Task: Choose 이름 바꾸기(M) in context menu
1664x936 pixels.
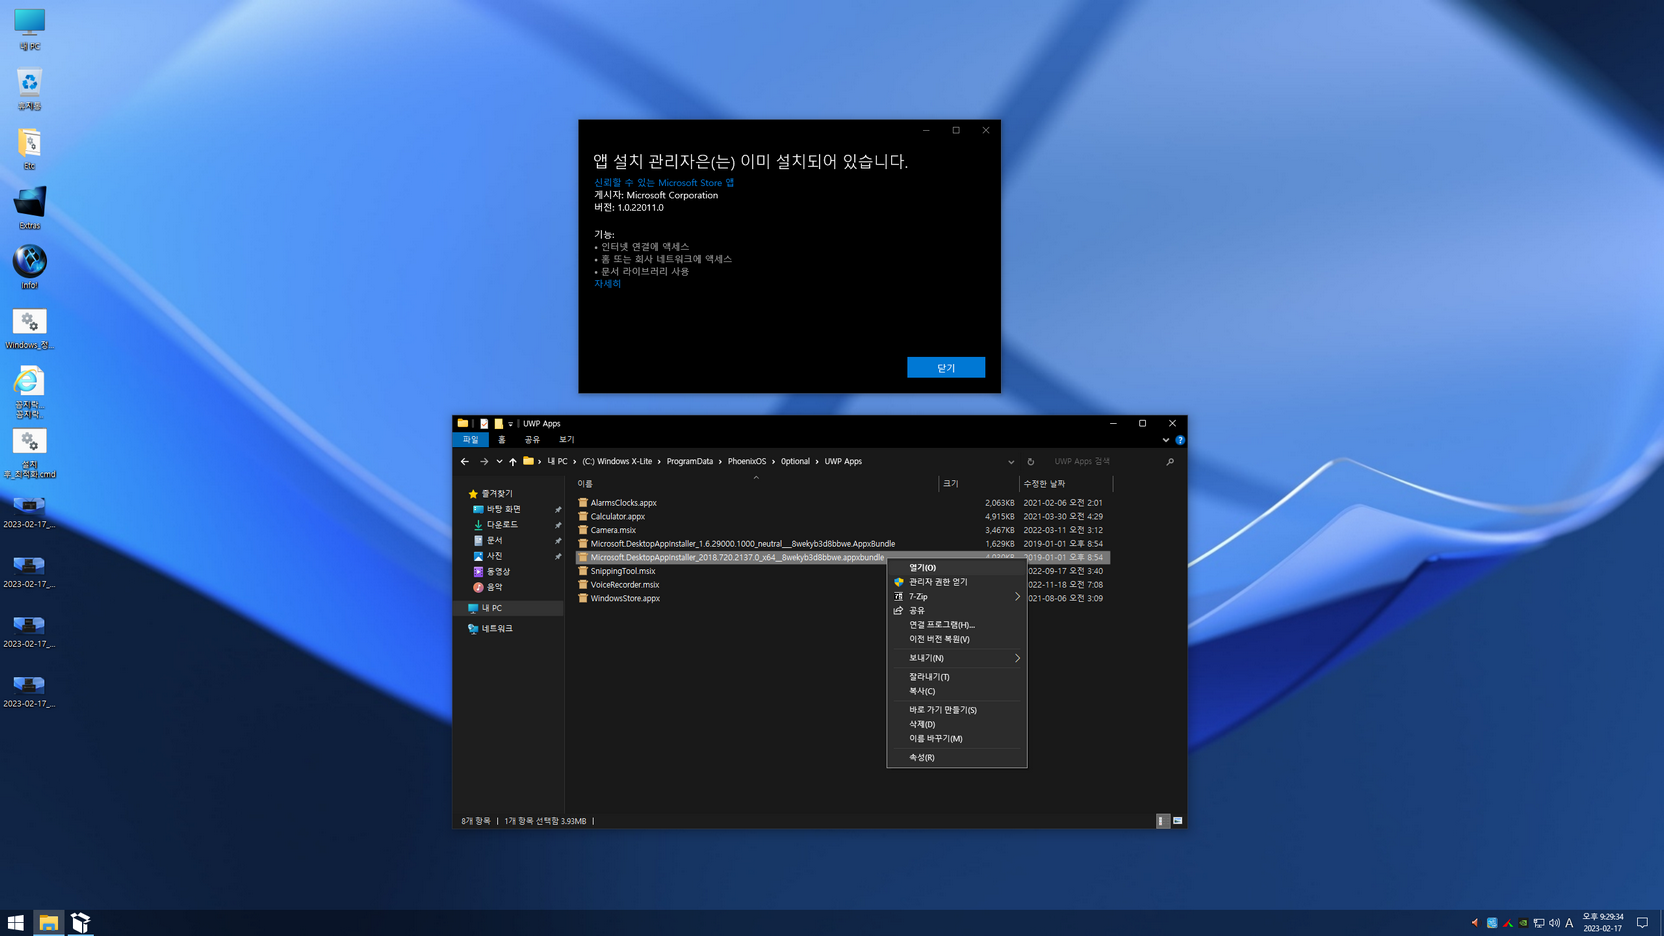Action: (x=956, y=739)
